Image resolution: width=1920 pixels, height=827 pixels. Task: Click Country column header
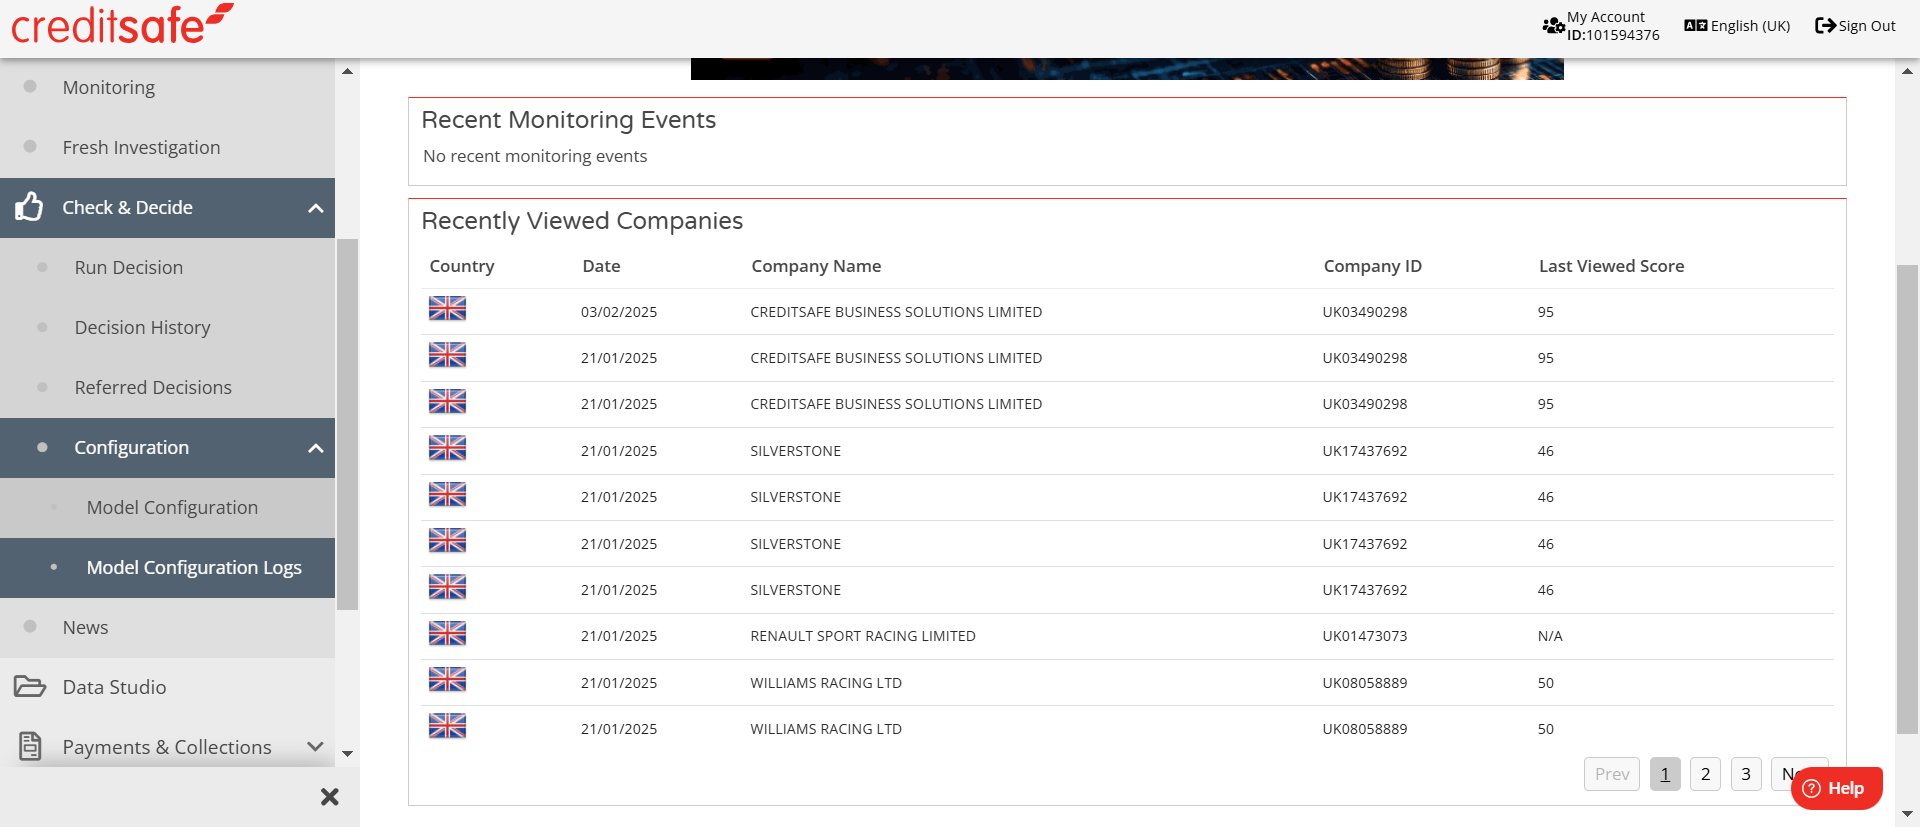[x=461, y=266]
